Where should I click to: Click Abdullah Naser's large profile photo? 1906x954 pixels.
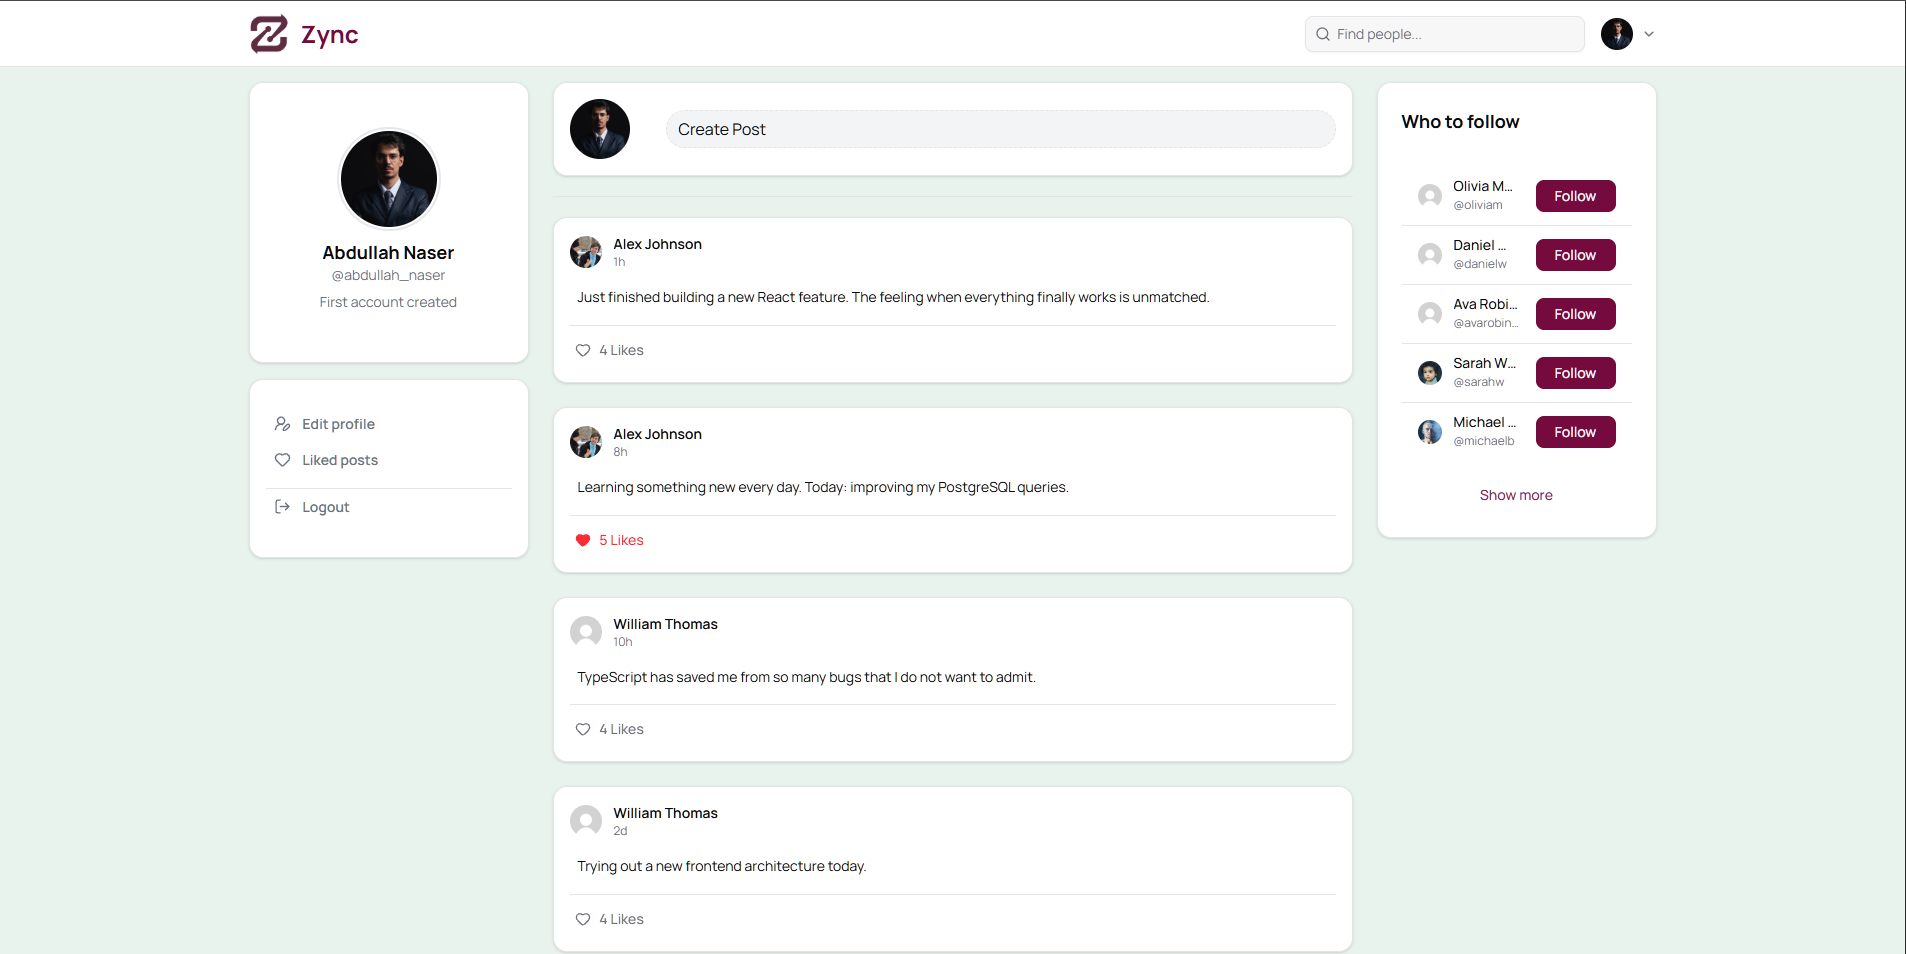(389, 179)
